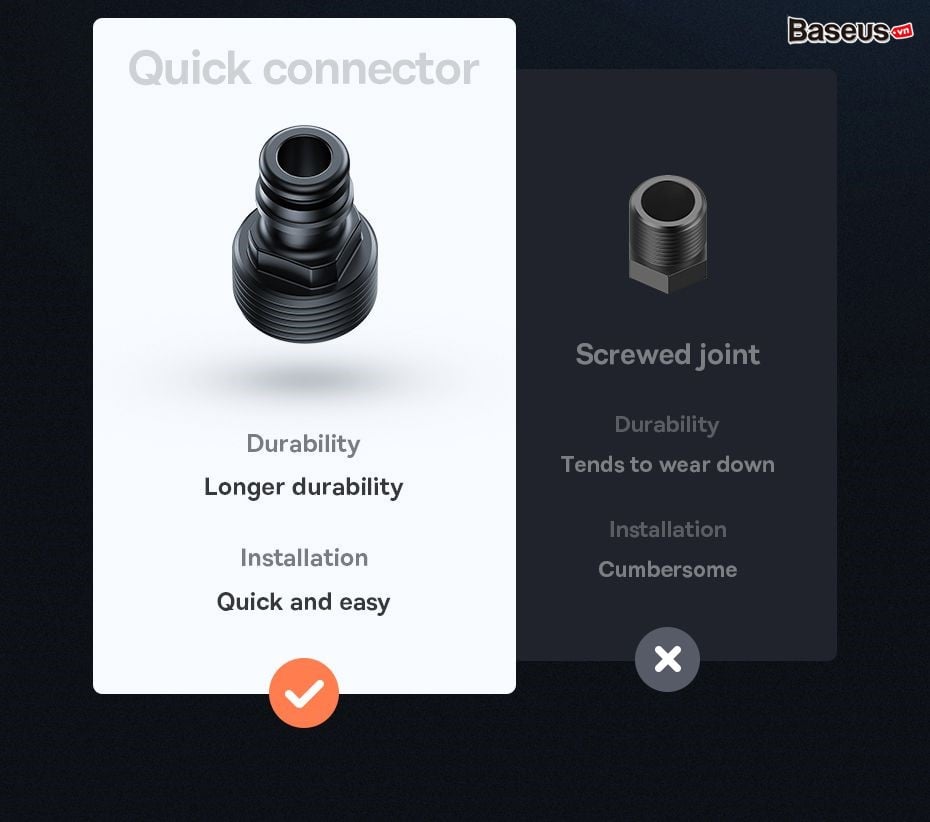This screenshot has height=822, width=930.
Task: Click Quick and easy text
Action: [x=304, y=602]
